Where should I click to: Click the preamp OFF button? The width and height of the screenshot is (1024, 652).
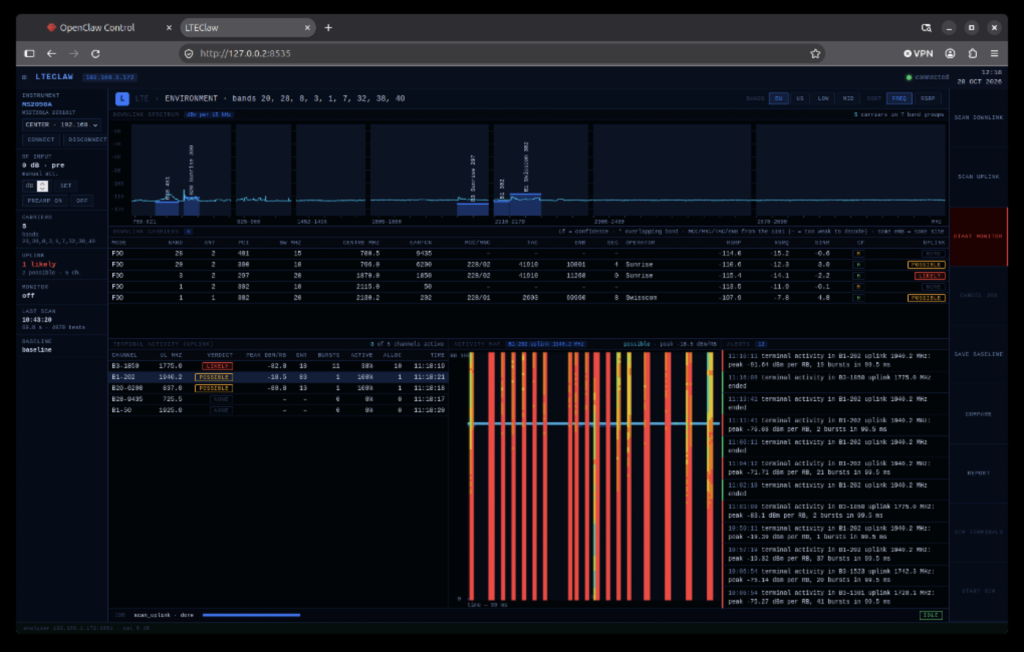tap(82, 201)
